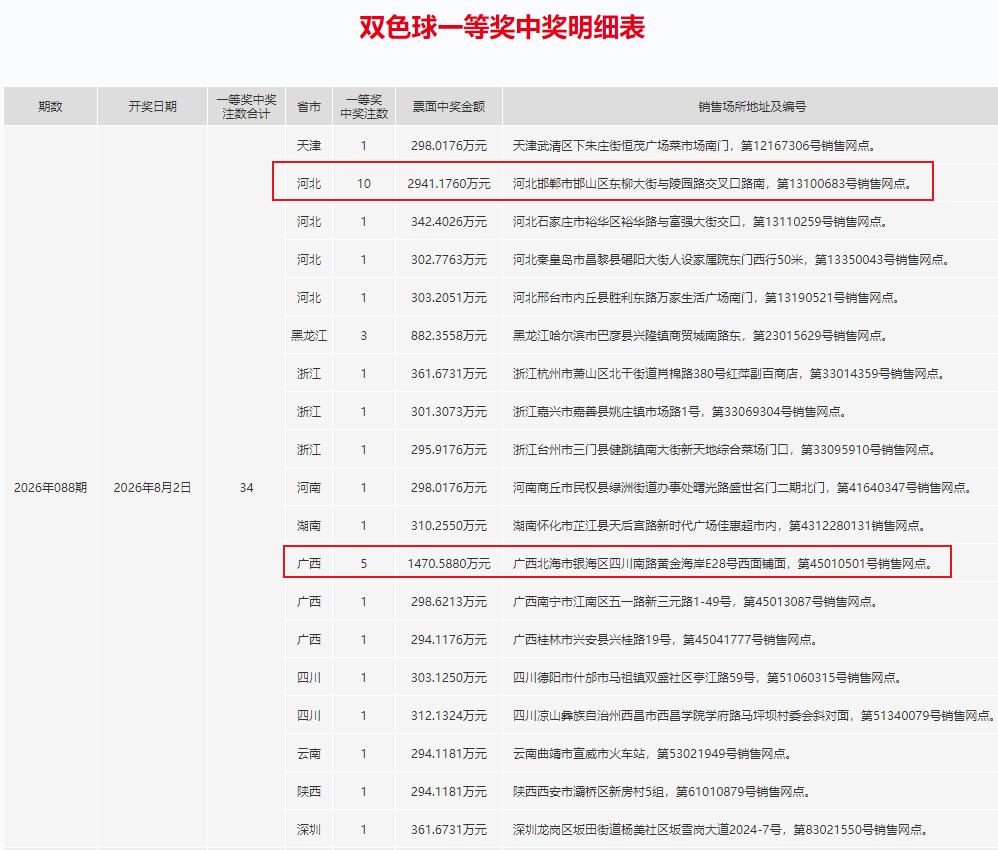Select the 四川德阳市 address with outlet 51060315
998x850 pixels.
tap(708, 677)
